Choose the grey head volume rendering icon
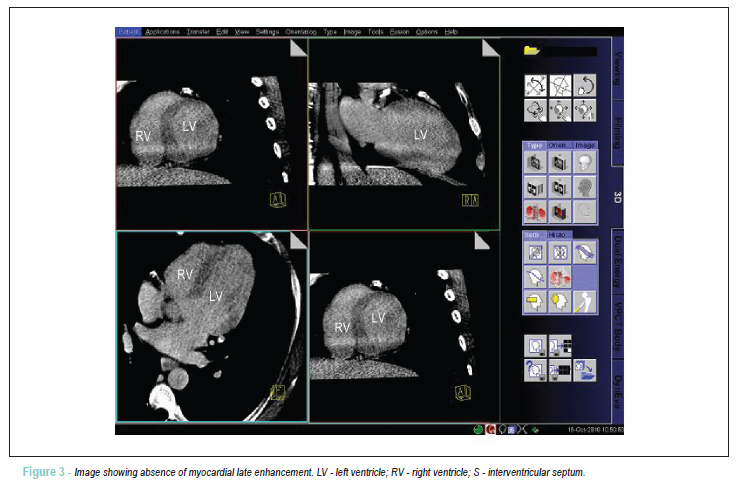This screenshot has width=740, height=482. click(584, 187)
